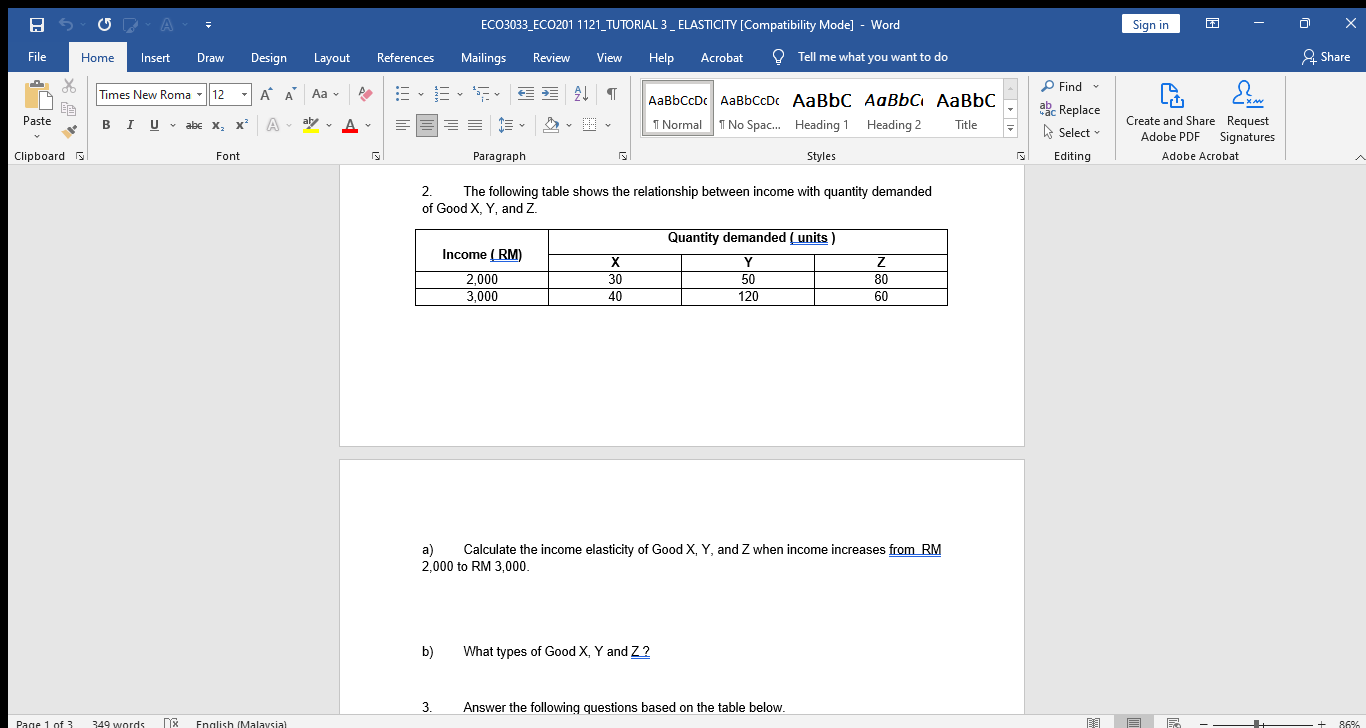This screenshot has height=728, width=1366.
Task: Toggle Underline formatting
Action: tap(152, 125)
